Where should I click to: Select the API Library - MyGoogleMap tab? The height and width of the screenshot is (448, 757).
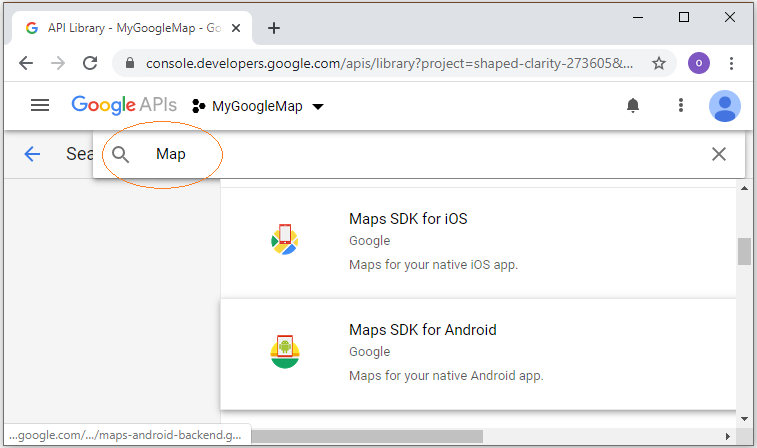click(x=132, y=28)
